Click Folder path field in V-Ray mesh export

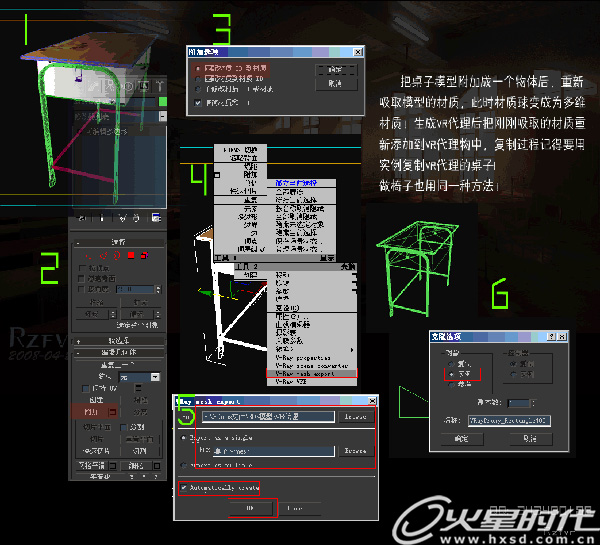269,417
